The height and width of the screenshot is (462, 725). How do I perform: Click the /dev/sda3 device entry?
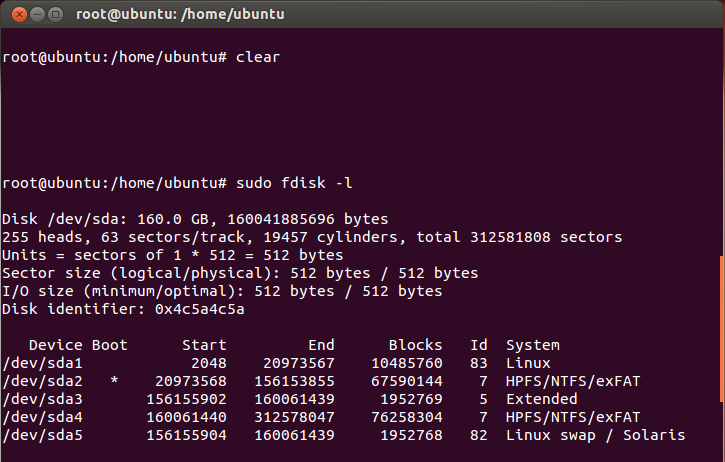coord(43,399)
